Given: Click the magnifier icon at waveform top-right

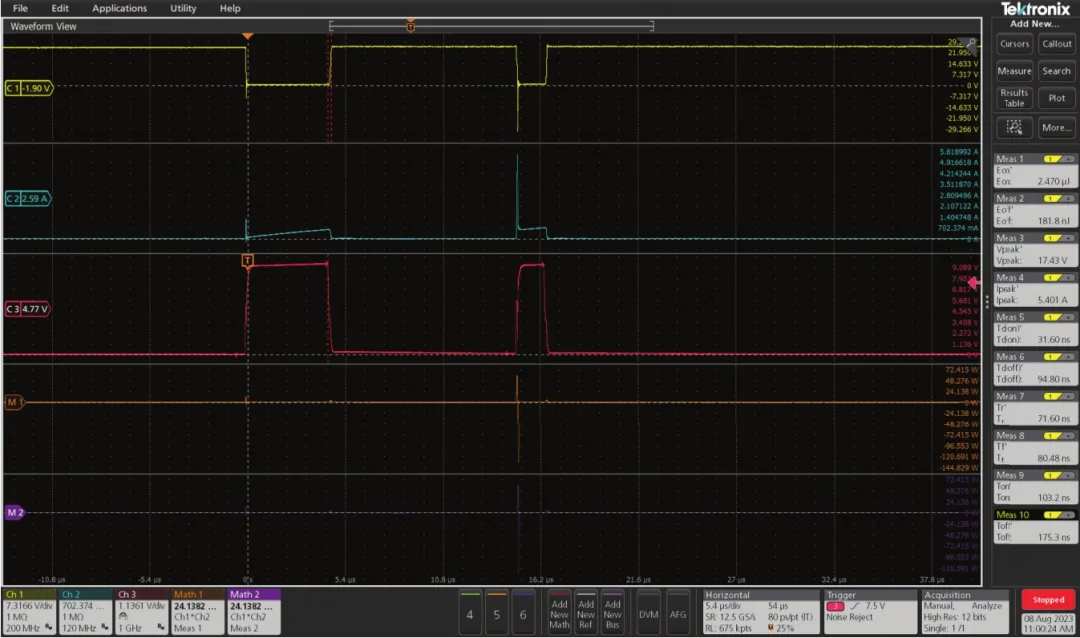Looking at the screenshot, I should [971, 43].
